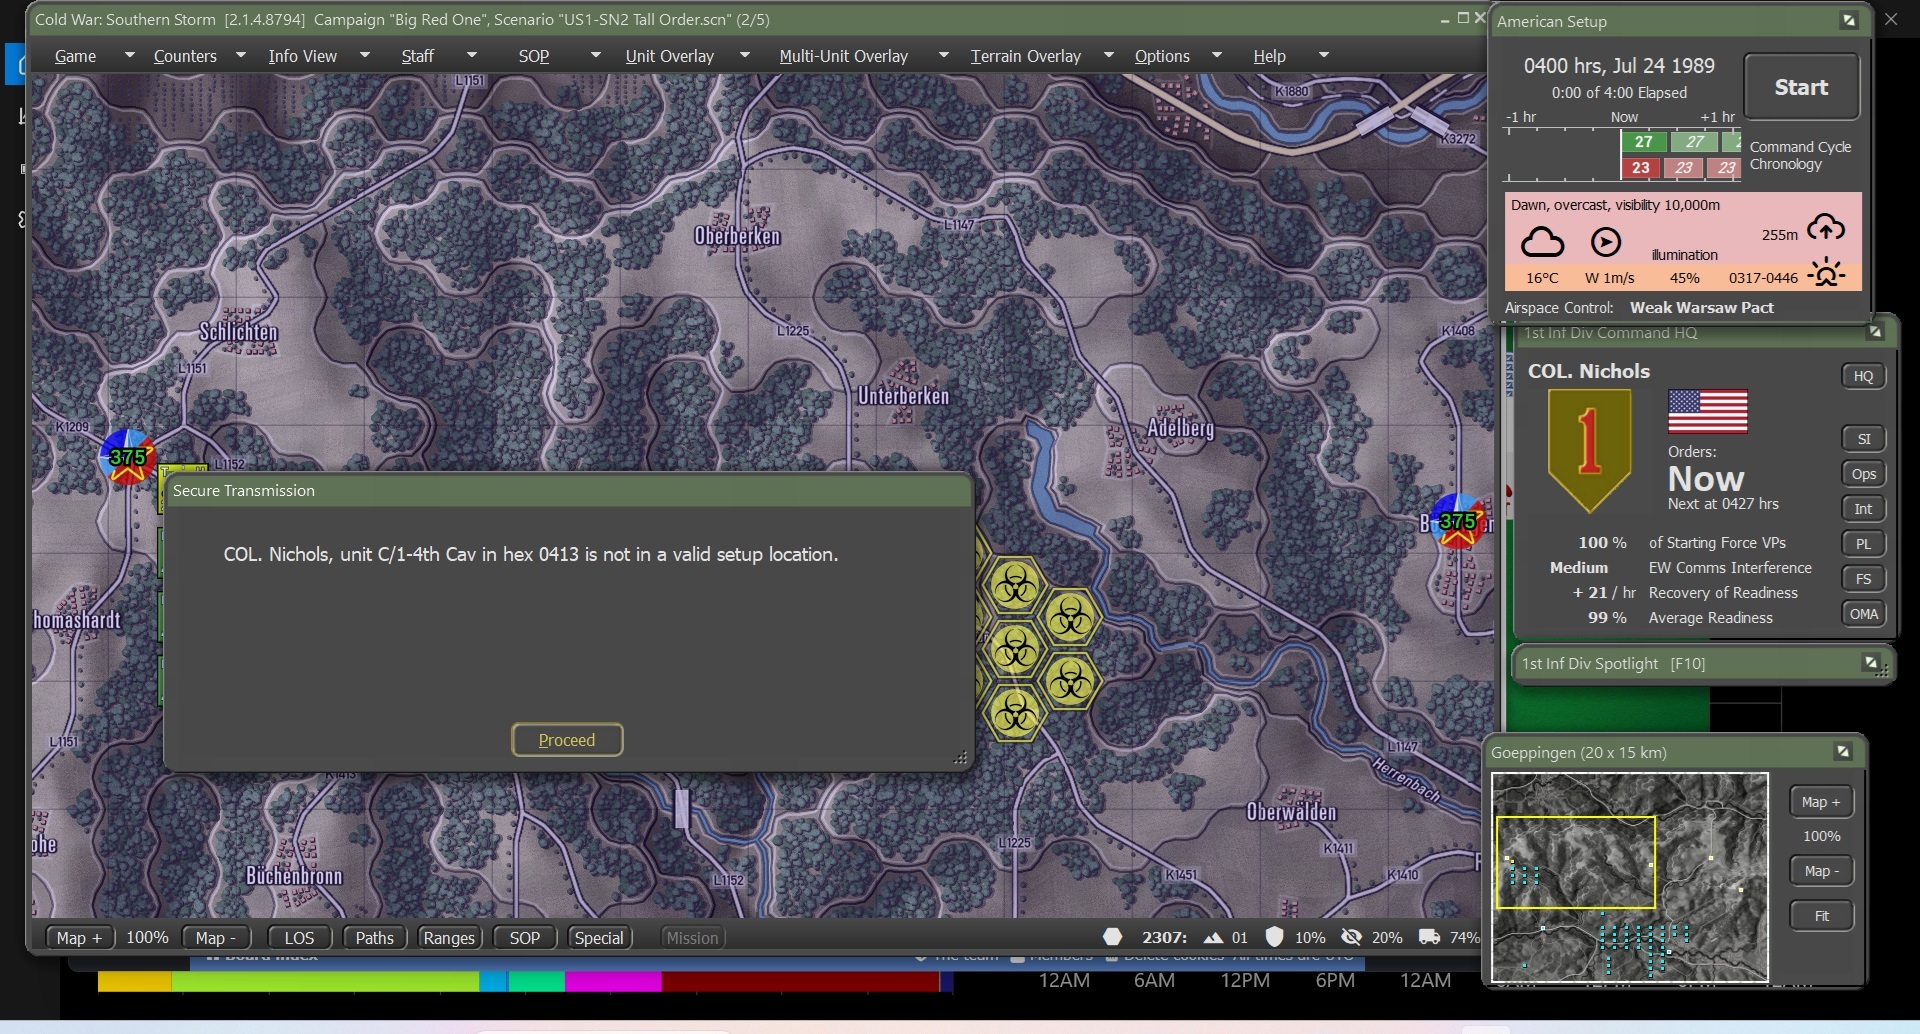The width and height of the screenshot is (1920, 1034).
Task: Expand the dropdown arrow beside Staff
Action: (471, 55)
